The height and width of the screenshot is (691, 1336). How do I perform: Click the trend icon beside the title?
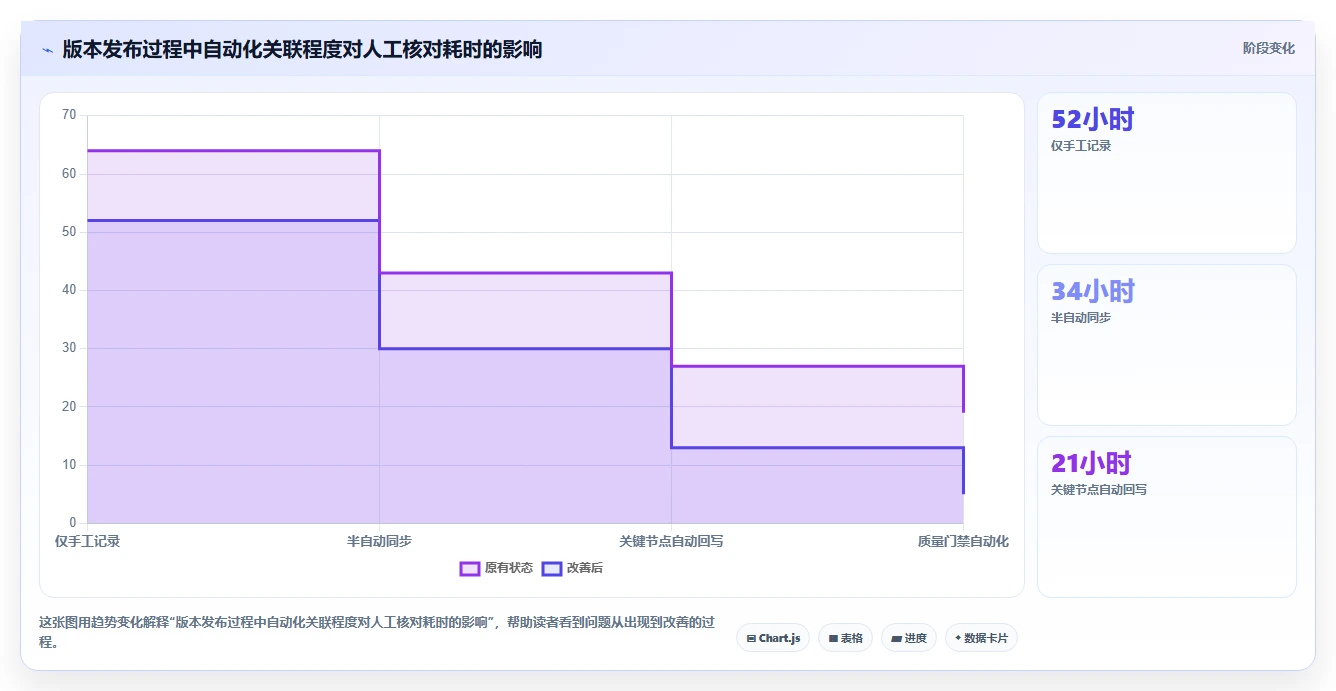tap(47, 50)
